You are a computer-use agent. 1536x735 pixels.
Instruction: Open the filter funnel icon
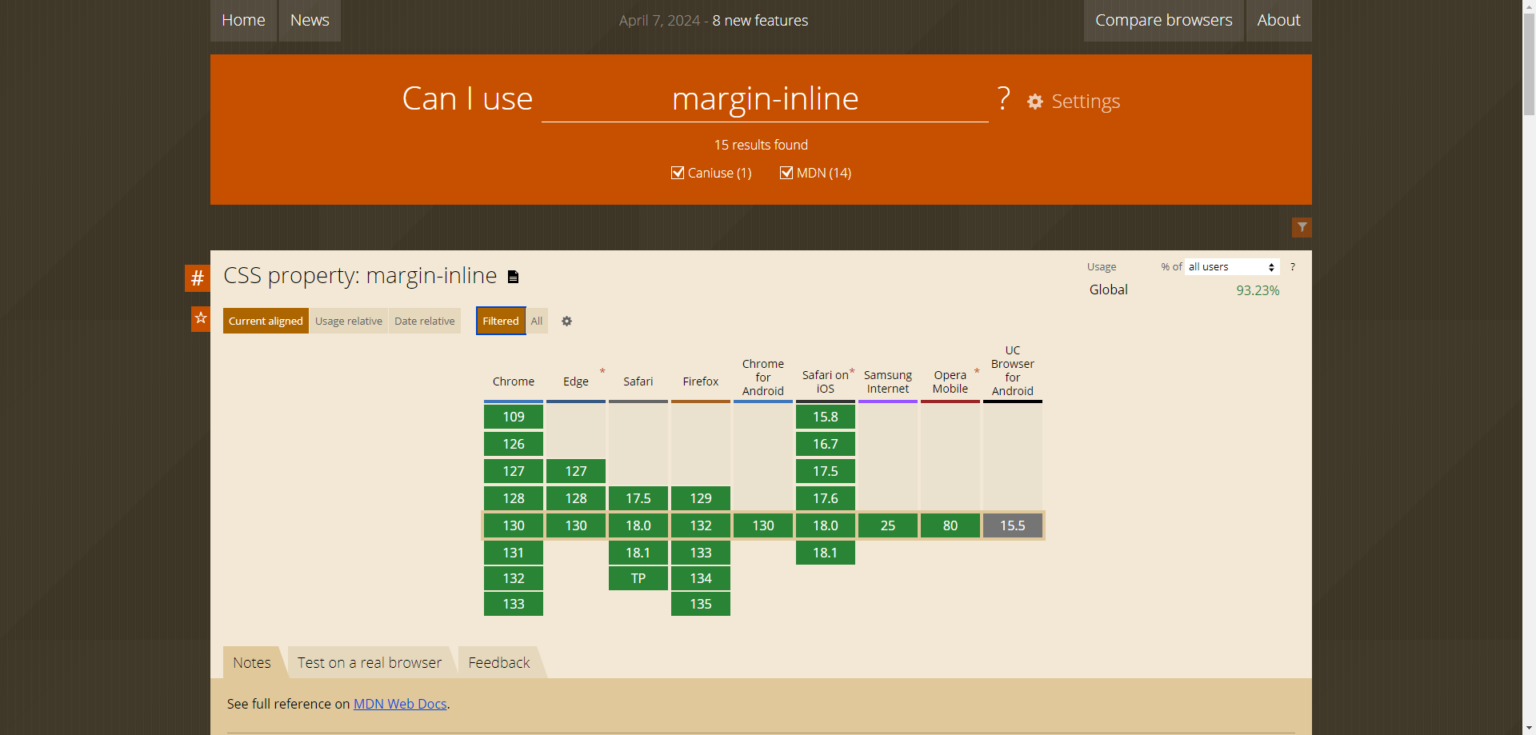pyautogui.click(x=1301, y=227)
